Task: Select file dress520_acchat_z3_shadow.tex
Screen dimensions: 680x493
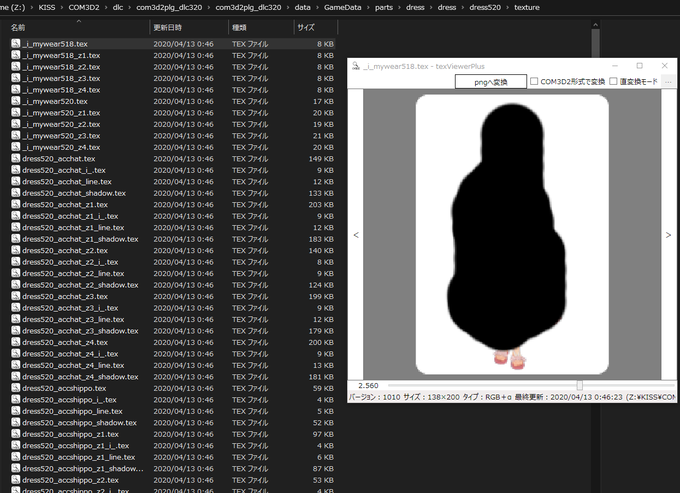Action: coord(80,330)
